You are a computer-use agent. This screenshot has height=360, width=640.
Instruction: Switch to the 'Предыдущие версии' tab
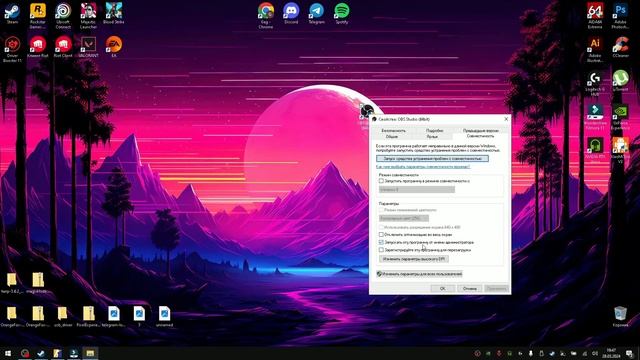[480, 131]
